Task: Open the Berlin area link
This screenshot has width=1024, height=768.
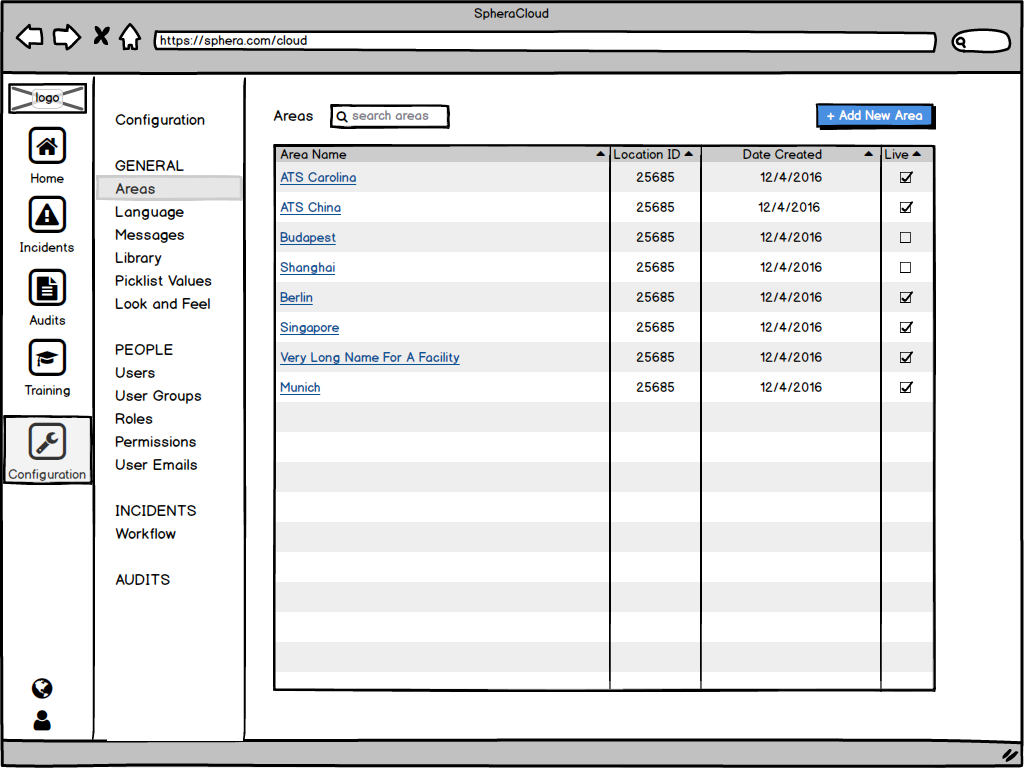Action: 296,298
